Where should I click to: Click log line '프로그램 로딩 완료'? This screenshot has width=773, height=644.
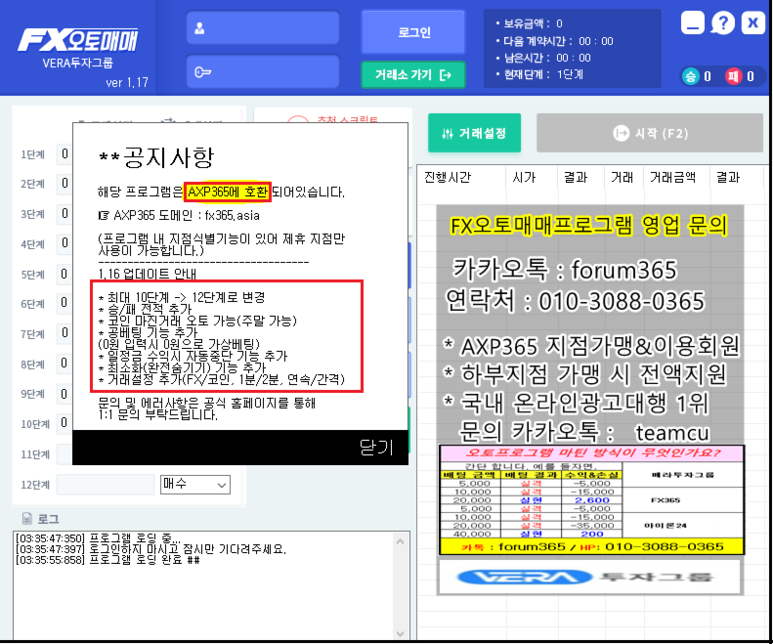(x=107, y=560)
